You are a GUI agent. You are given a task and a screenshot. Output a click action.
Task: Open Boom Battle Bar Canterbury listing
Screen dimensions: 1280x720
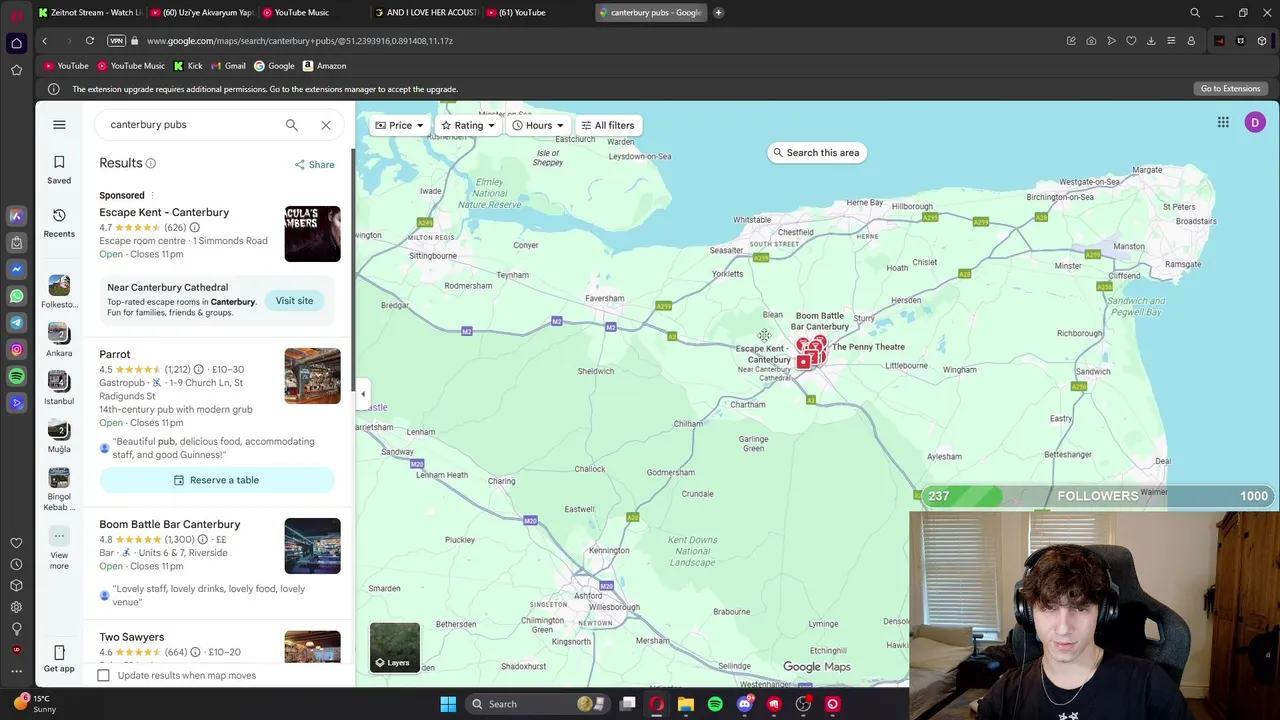pos(170,524)
